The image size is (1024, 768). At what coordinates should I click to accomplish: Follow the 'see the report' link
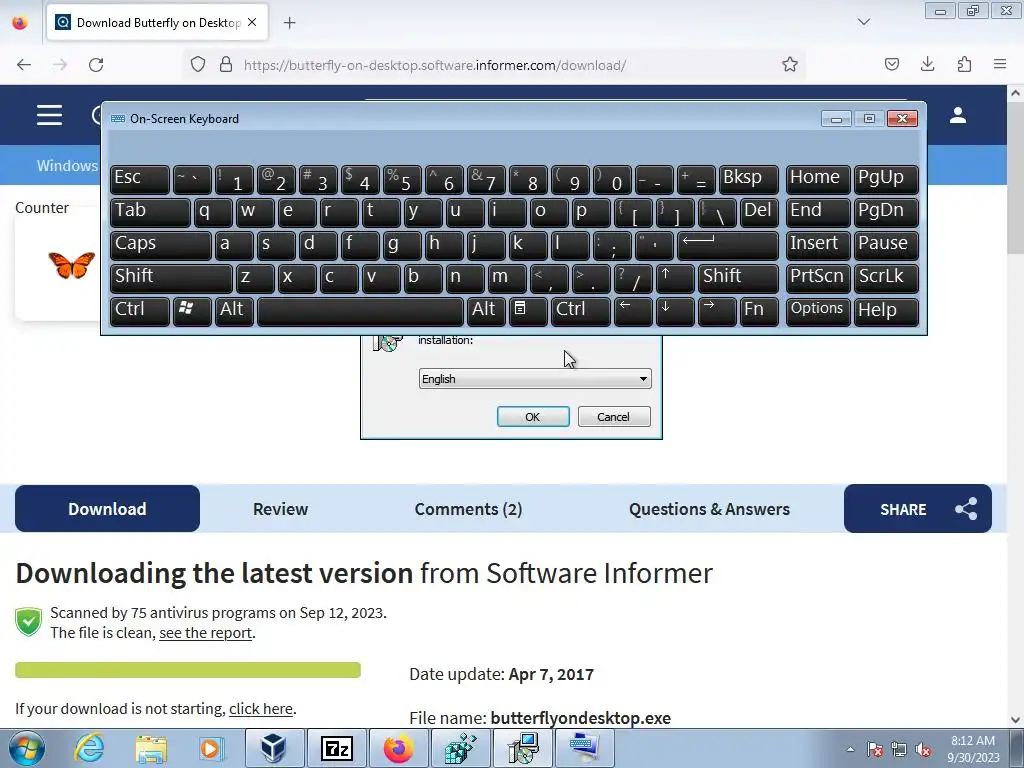click(205, 633)
